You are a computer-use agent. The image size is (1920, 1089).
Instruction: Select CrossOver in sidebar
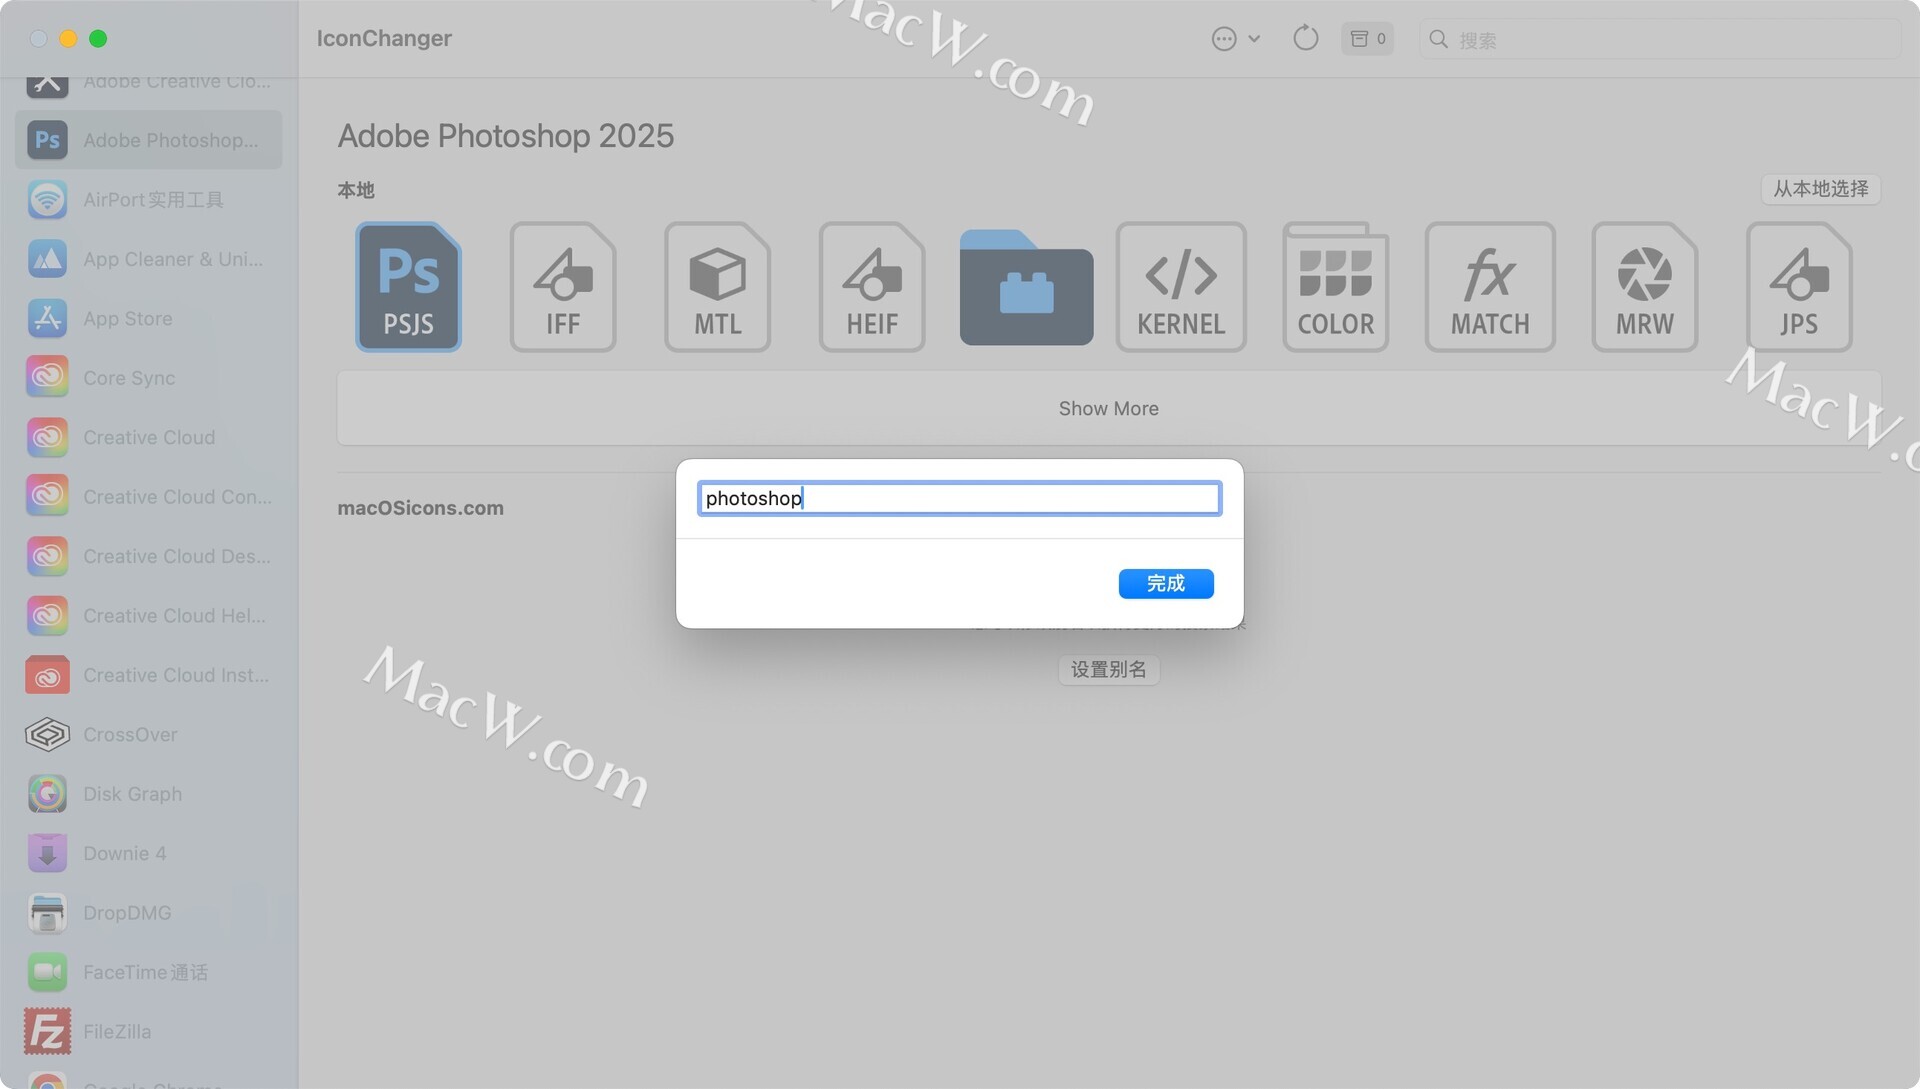tap(148, 734)
